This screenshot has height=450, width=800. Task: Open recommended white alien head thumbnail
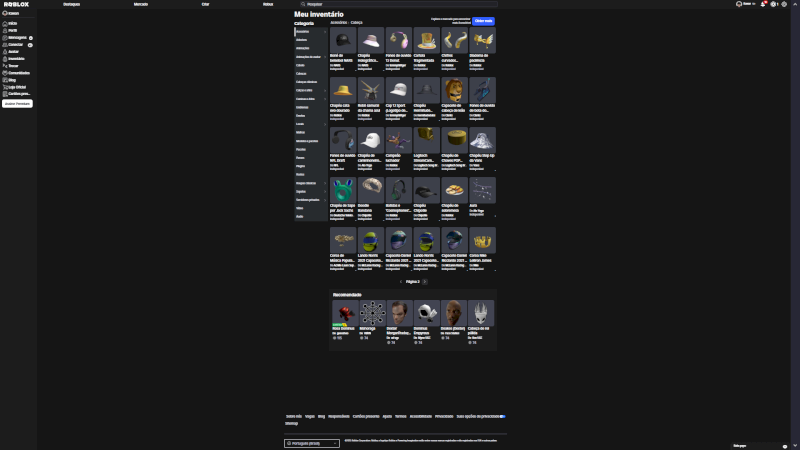pyautogui.click(x=481, y=313)
